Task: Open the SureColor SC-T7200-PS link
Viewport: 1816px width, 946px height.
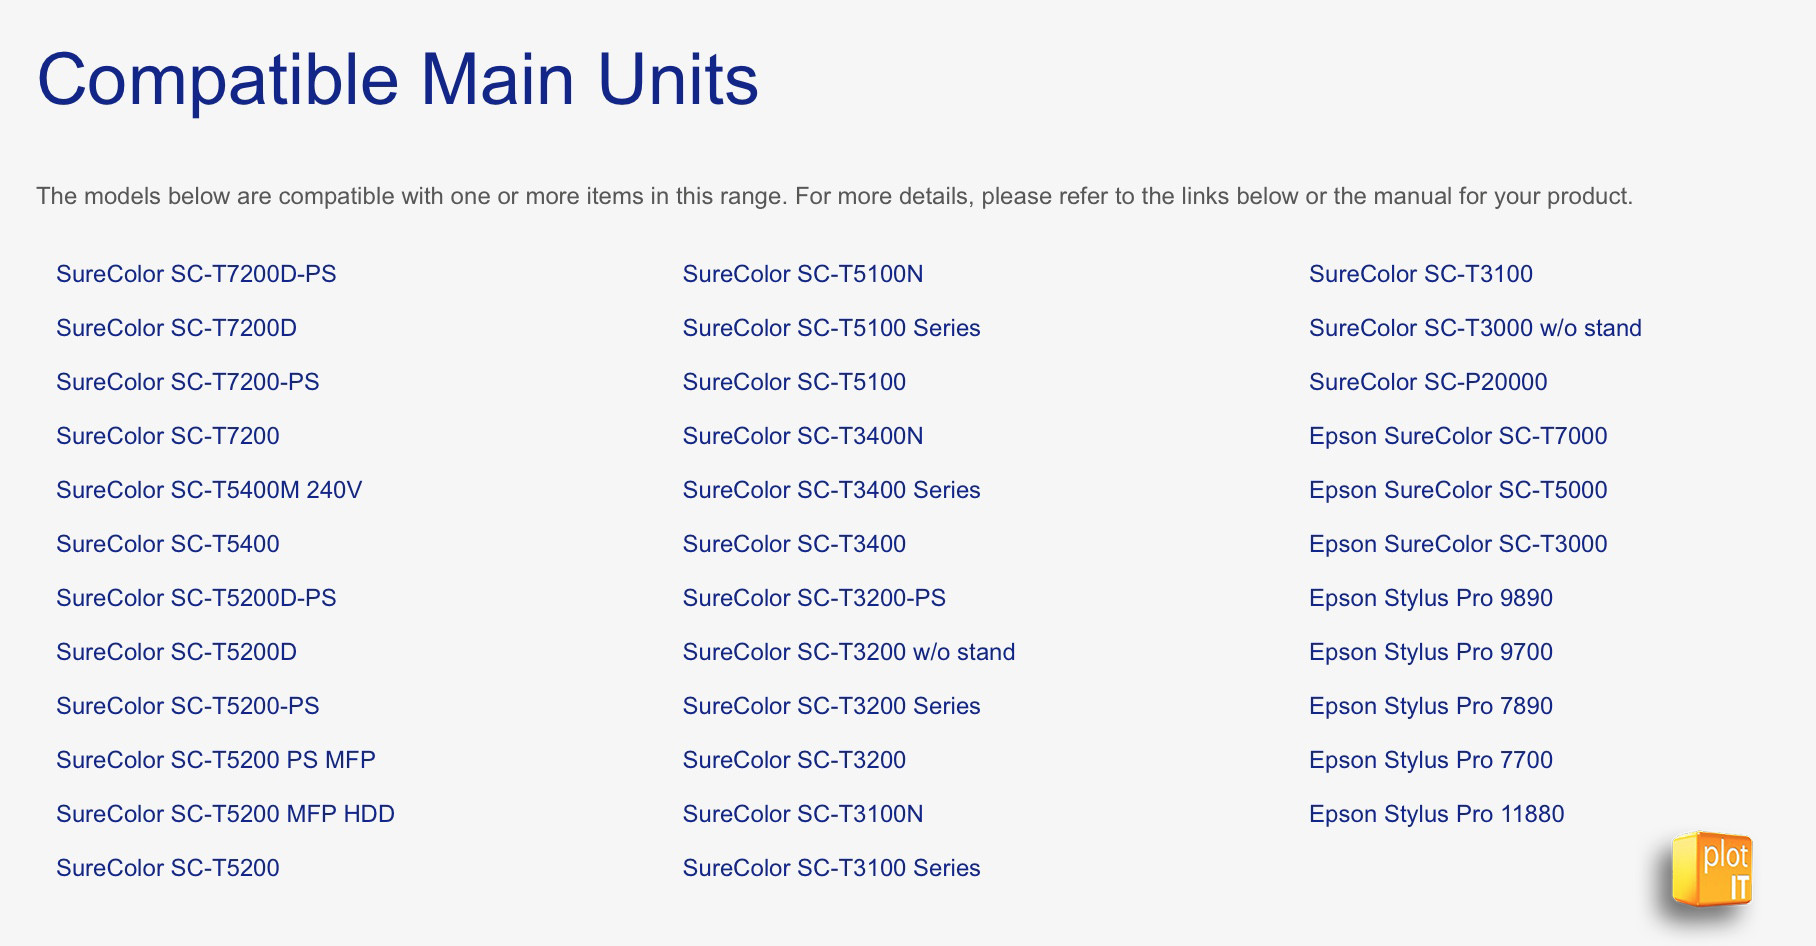Action: point(188,382)
